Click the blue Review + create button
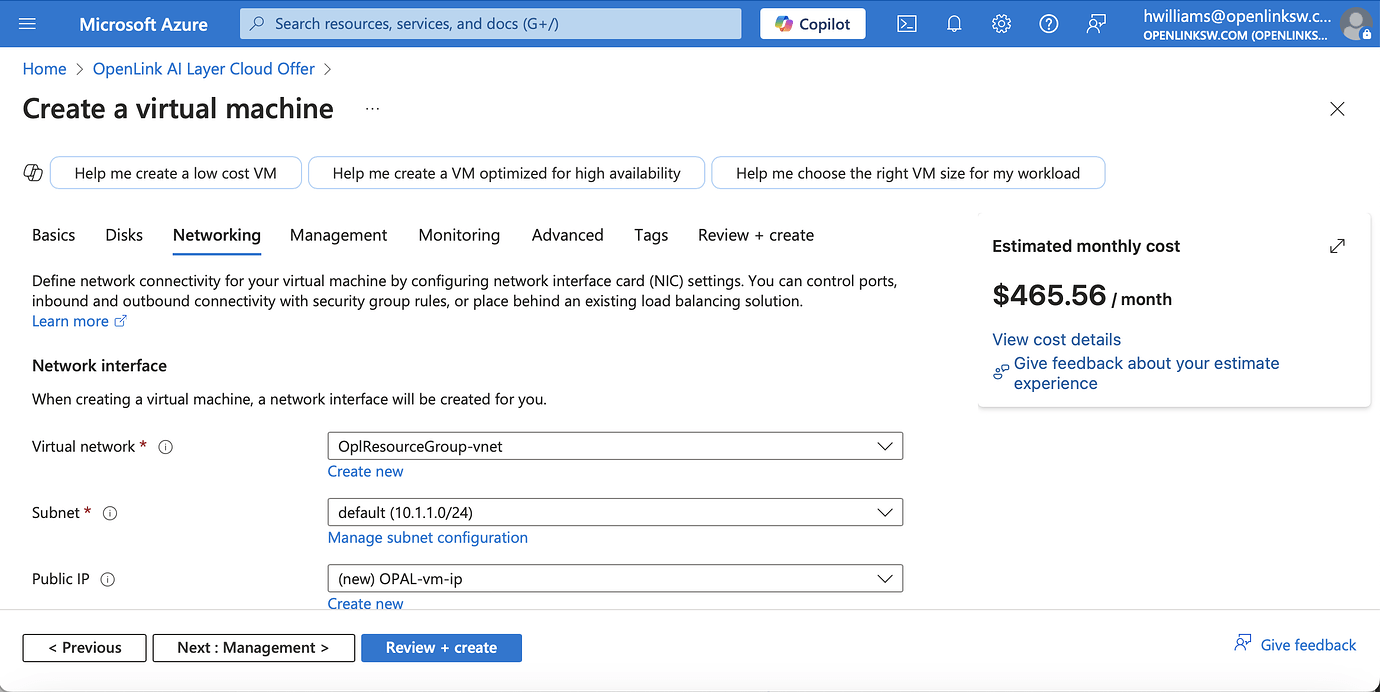Screen dimensions: 1380x692 (x=441, y=647)
